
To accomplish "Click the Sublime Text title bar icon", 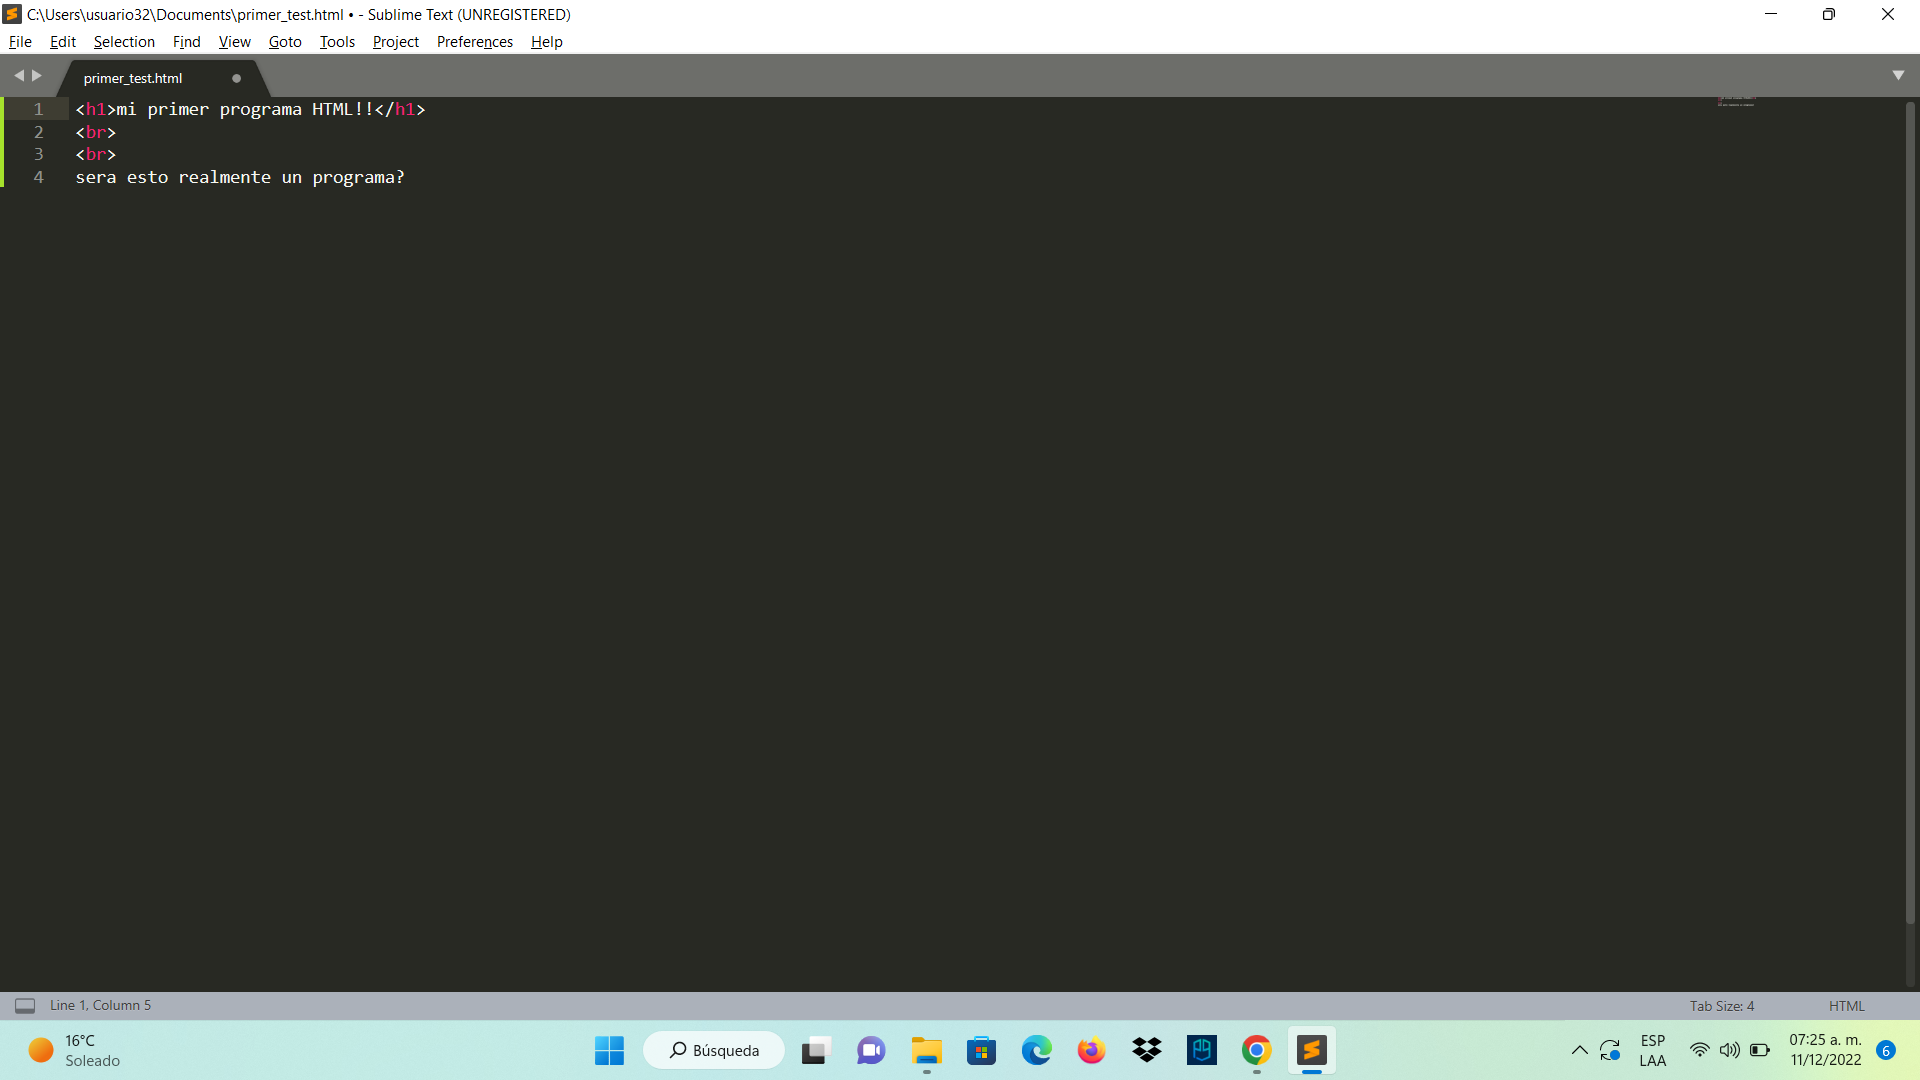I will [12, 14].
